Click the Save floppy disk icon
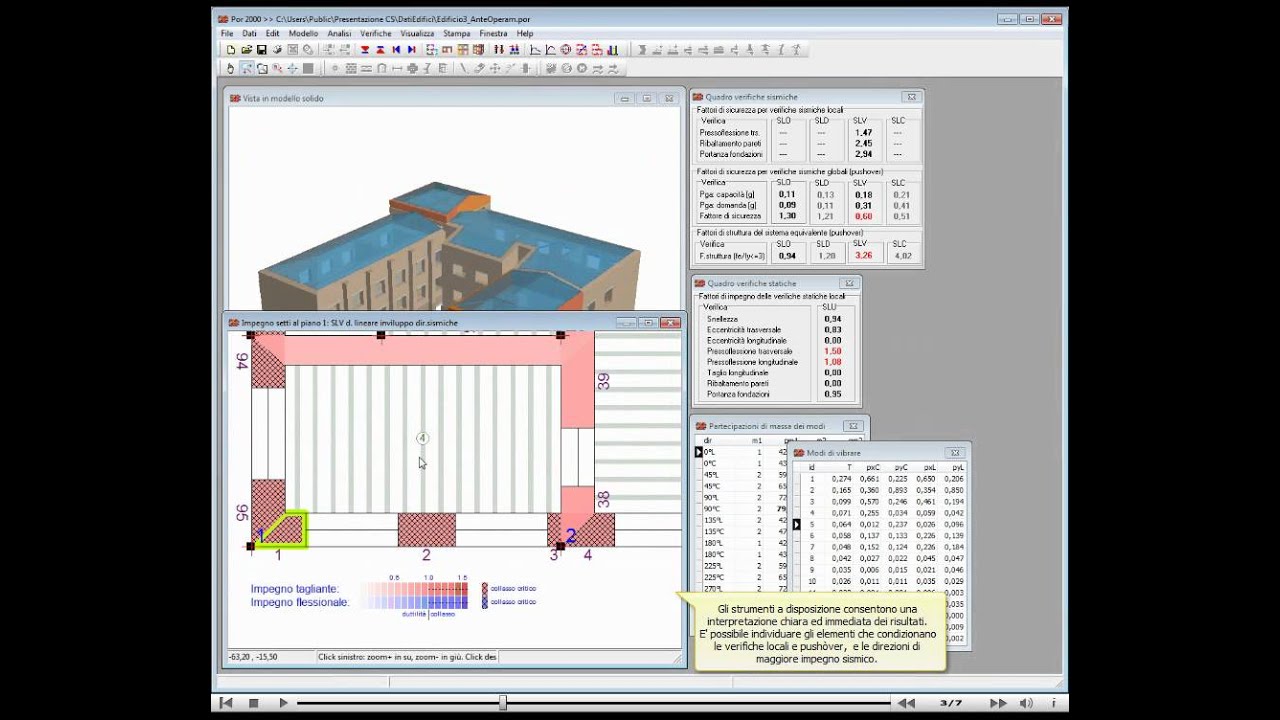 [262, 50]
